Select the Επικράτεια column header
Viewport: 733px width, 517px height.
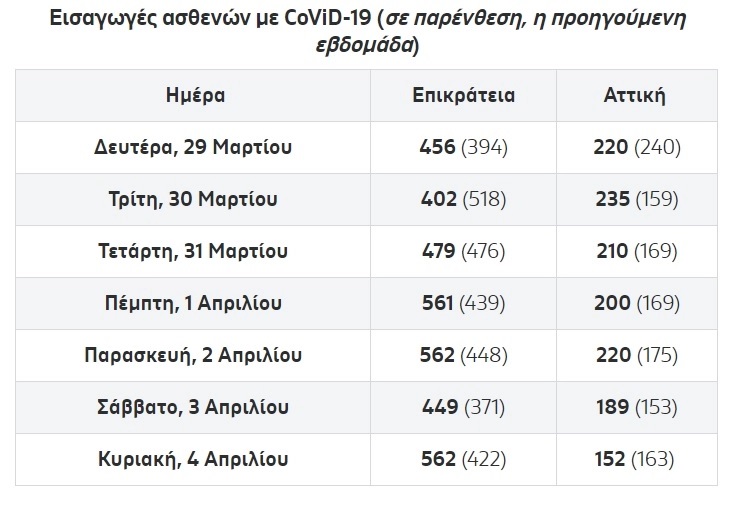point(463,95)
